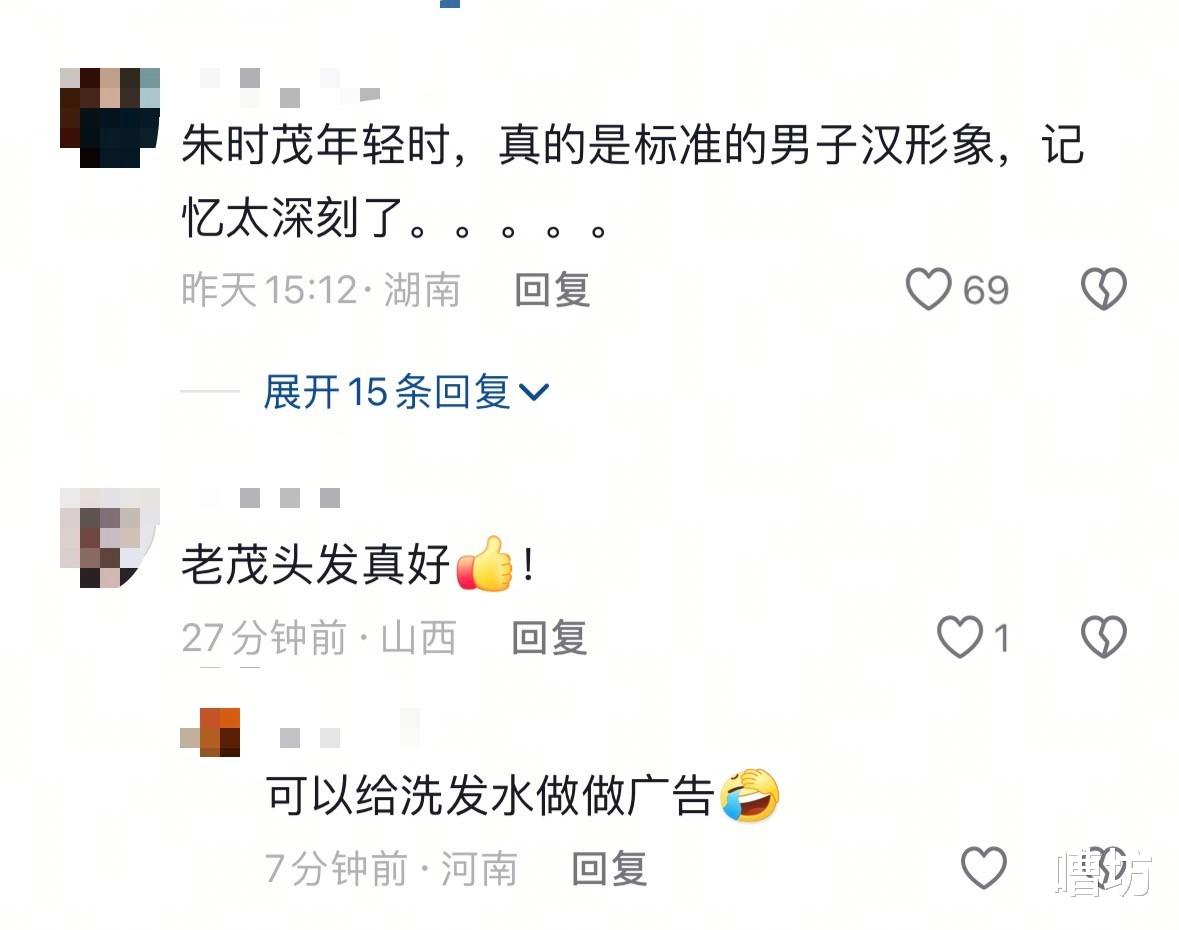The height and width of the screenshot is (930, 1179).
Task: Like the comment with 69 likes
Action: click(x=928, y=289)
